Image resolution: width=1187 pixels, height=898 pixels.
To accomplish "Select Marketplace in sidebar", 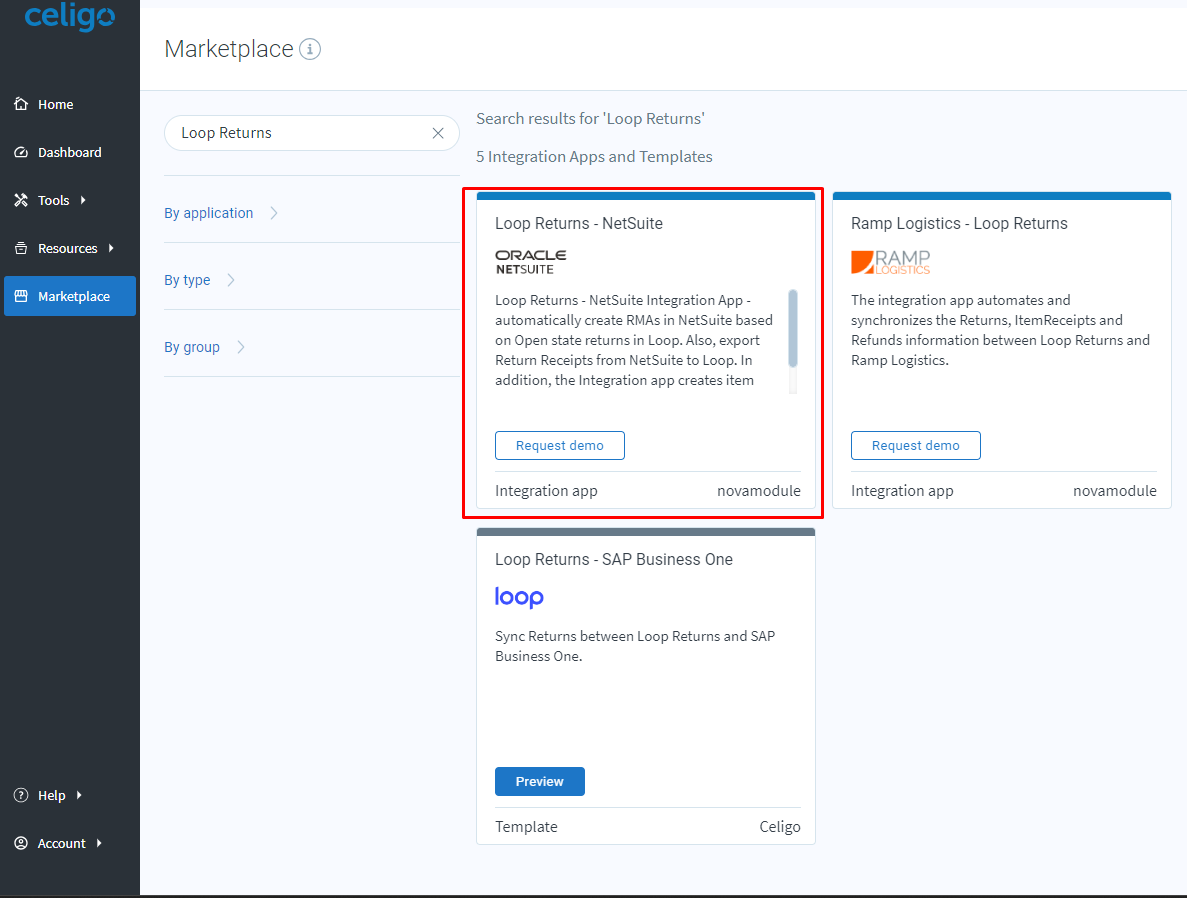I will click(x=70, y=296).
